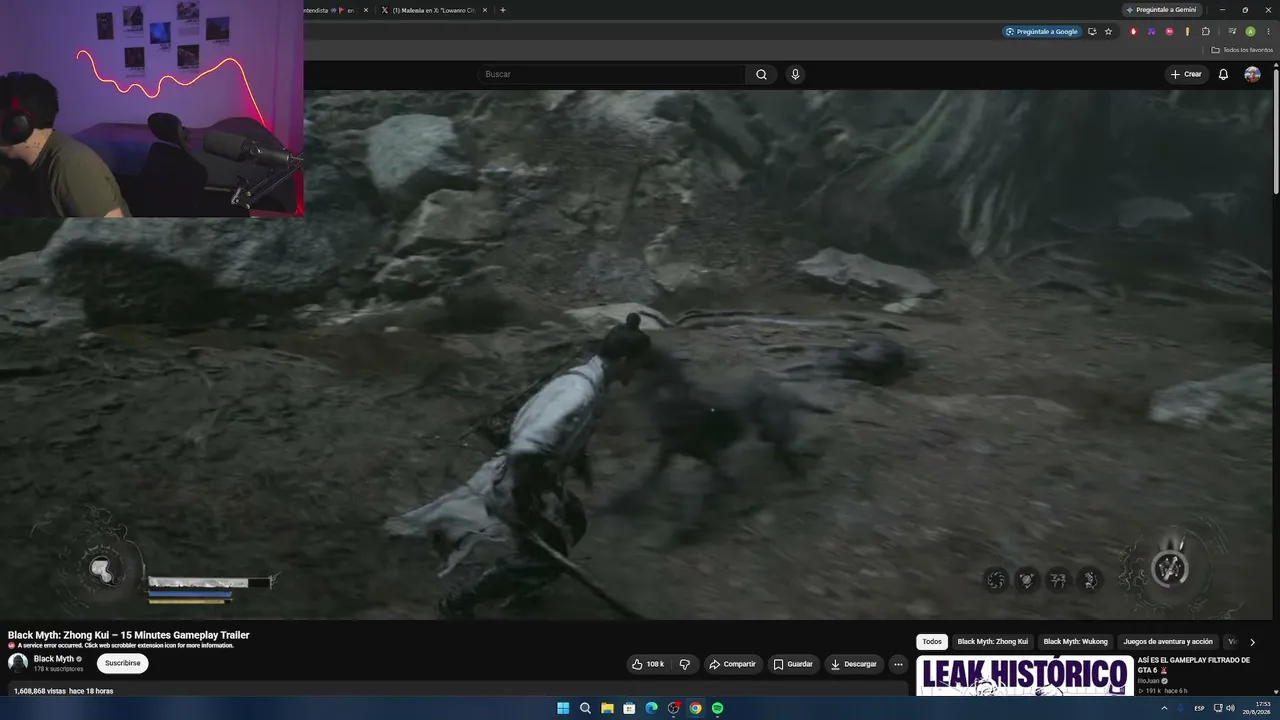
Task: Switch to Spotify in the taskbar
Action: (x=717, y=708)
